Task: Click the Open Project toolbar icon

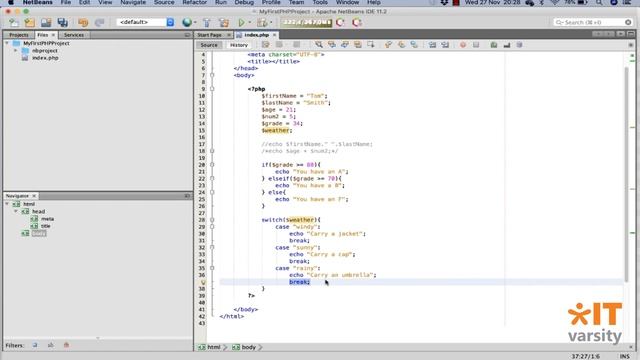Action: point(46,22)
